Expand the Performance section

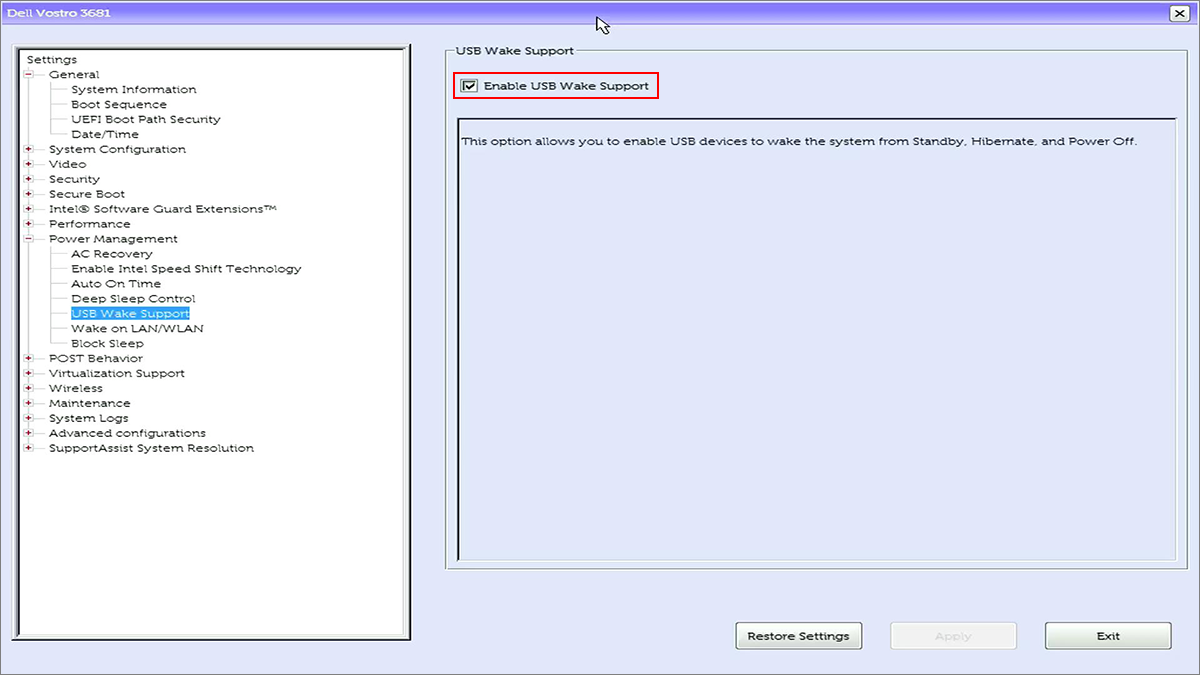tap(29, 225)
